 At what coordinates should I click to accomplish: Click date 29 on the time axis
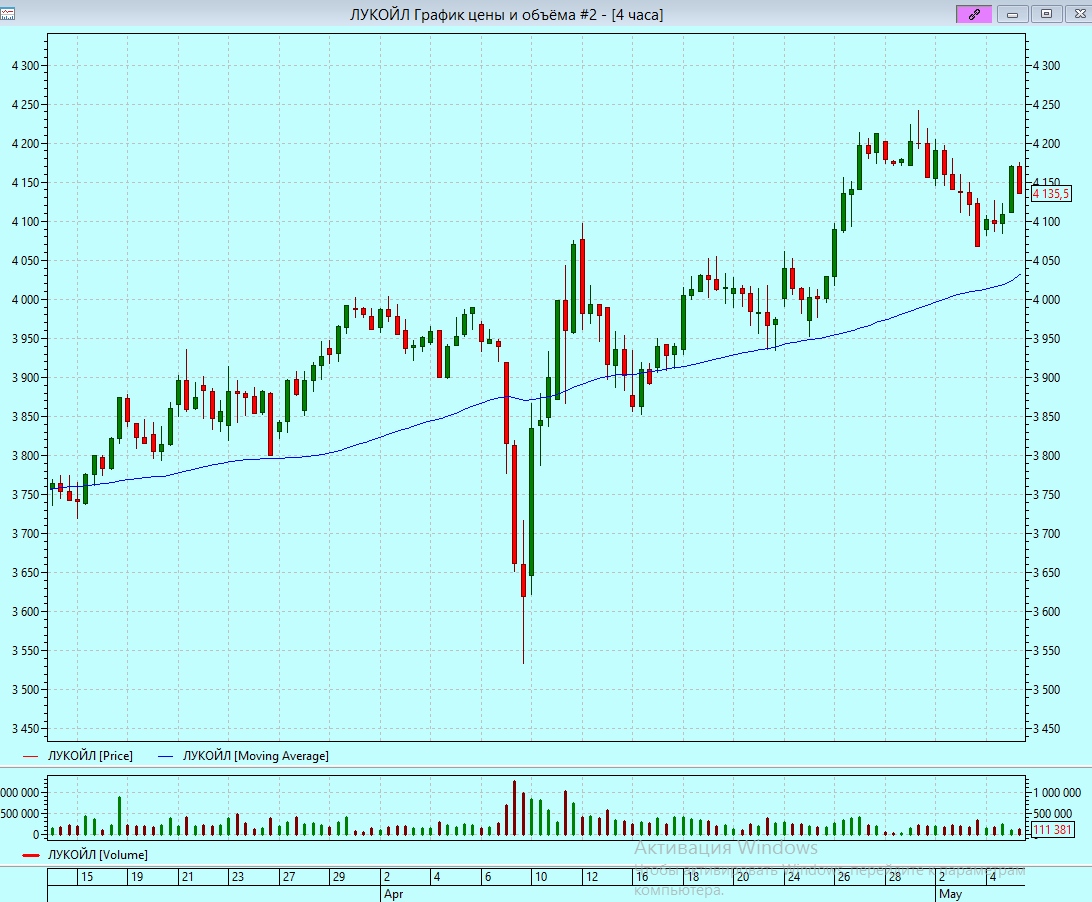pyautogui.click(x=339, y=877)
